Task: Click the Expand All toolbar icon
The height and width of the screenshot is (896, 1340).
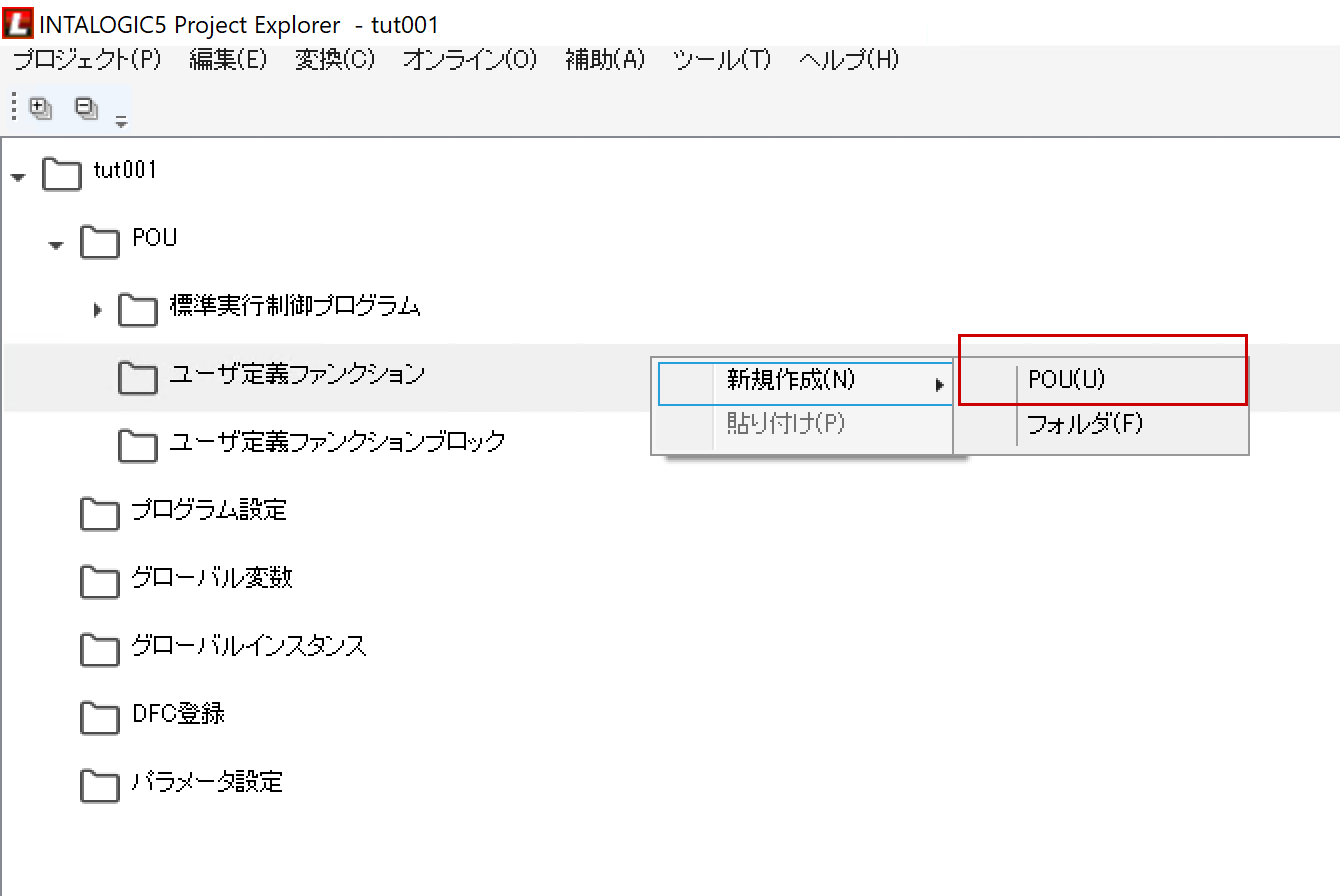Action: 41,108
